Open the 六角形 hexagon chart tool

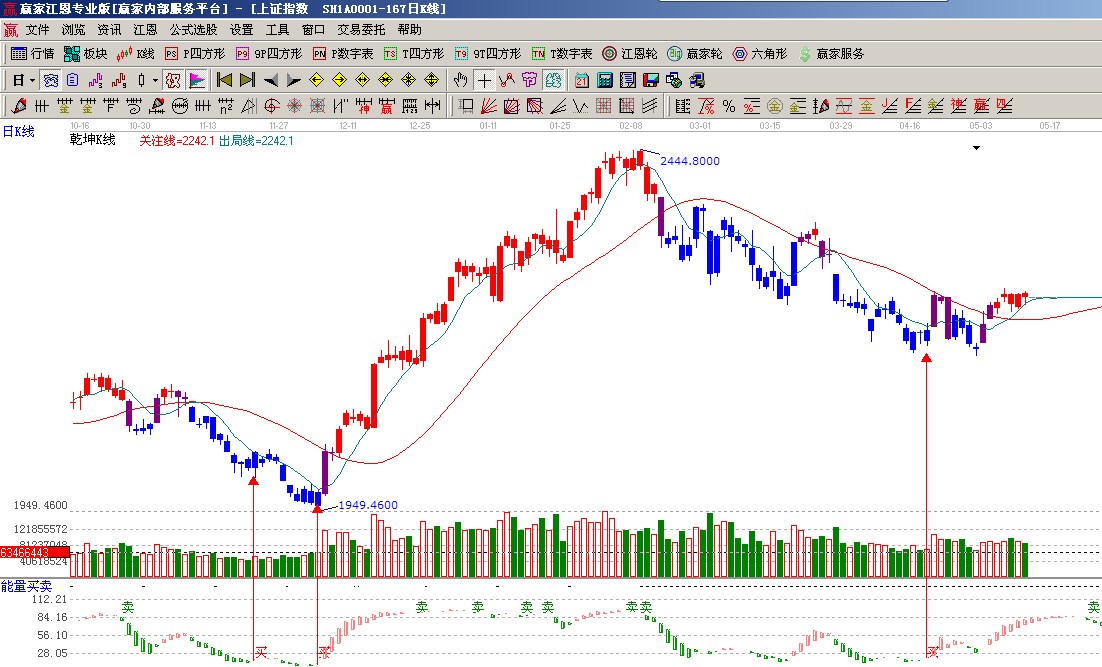(760, 54)
